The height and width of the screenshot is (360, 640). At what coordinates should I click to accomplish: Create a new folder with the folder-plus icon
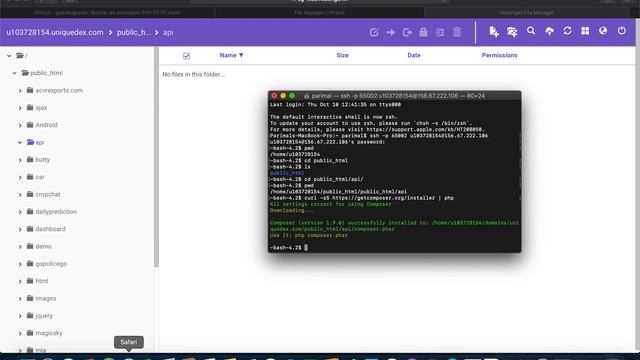(512, 31)
